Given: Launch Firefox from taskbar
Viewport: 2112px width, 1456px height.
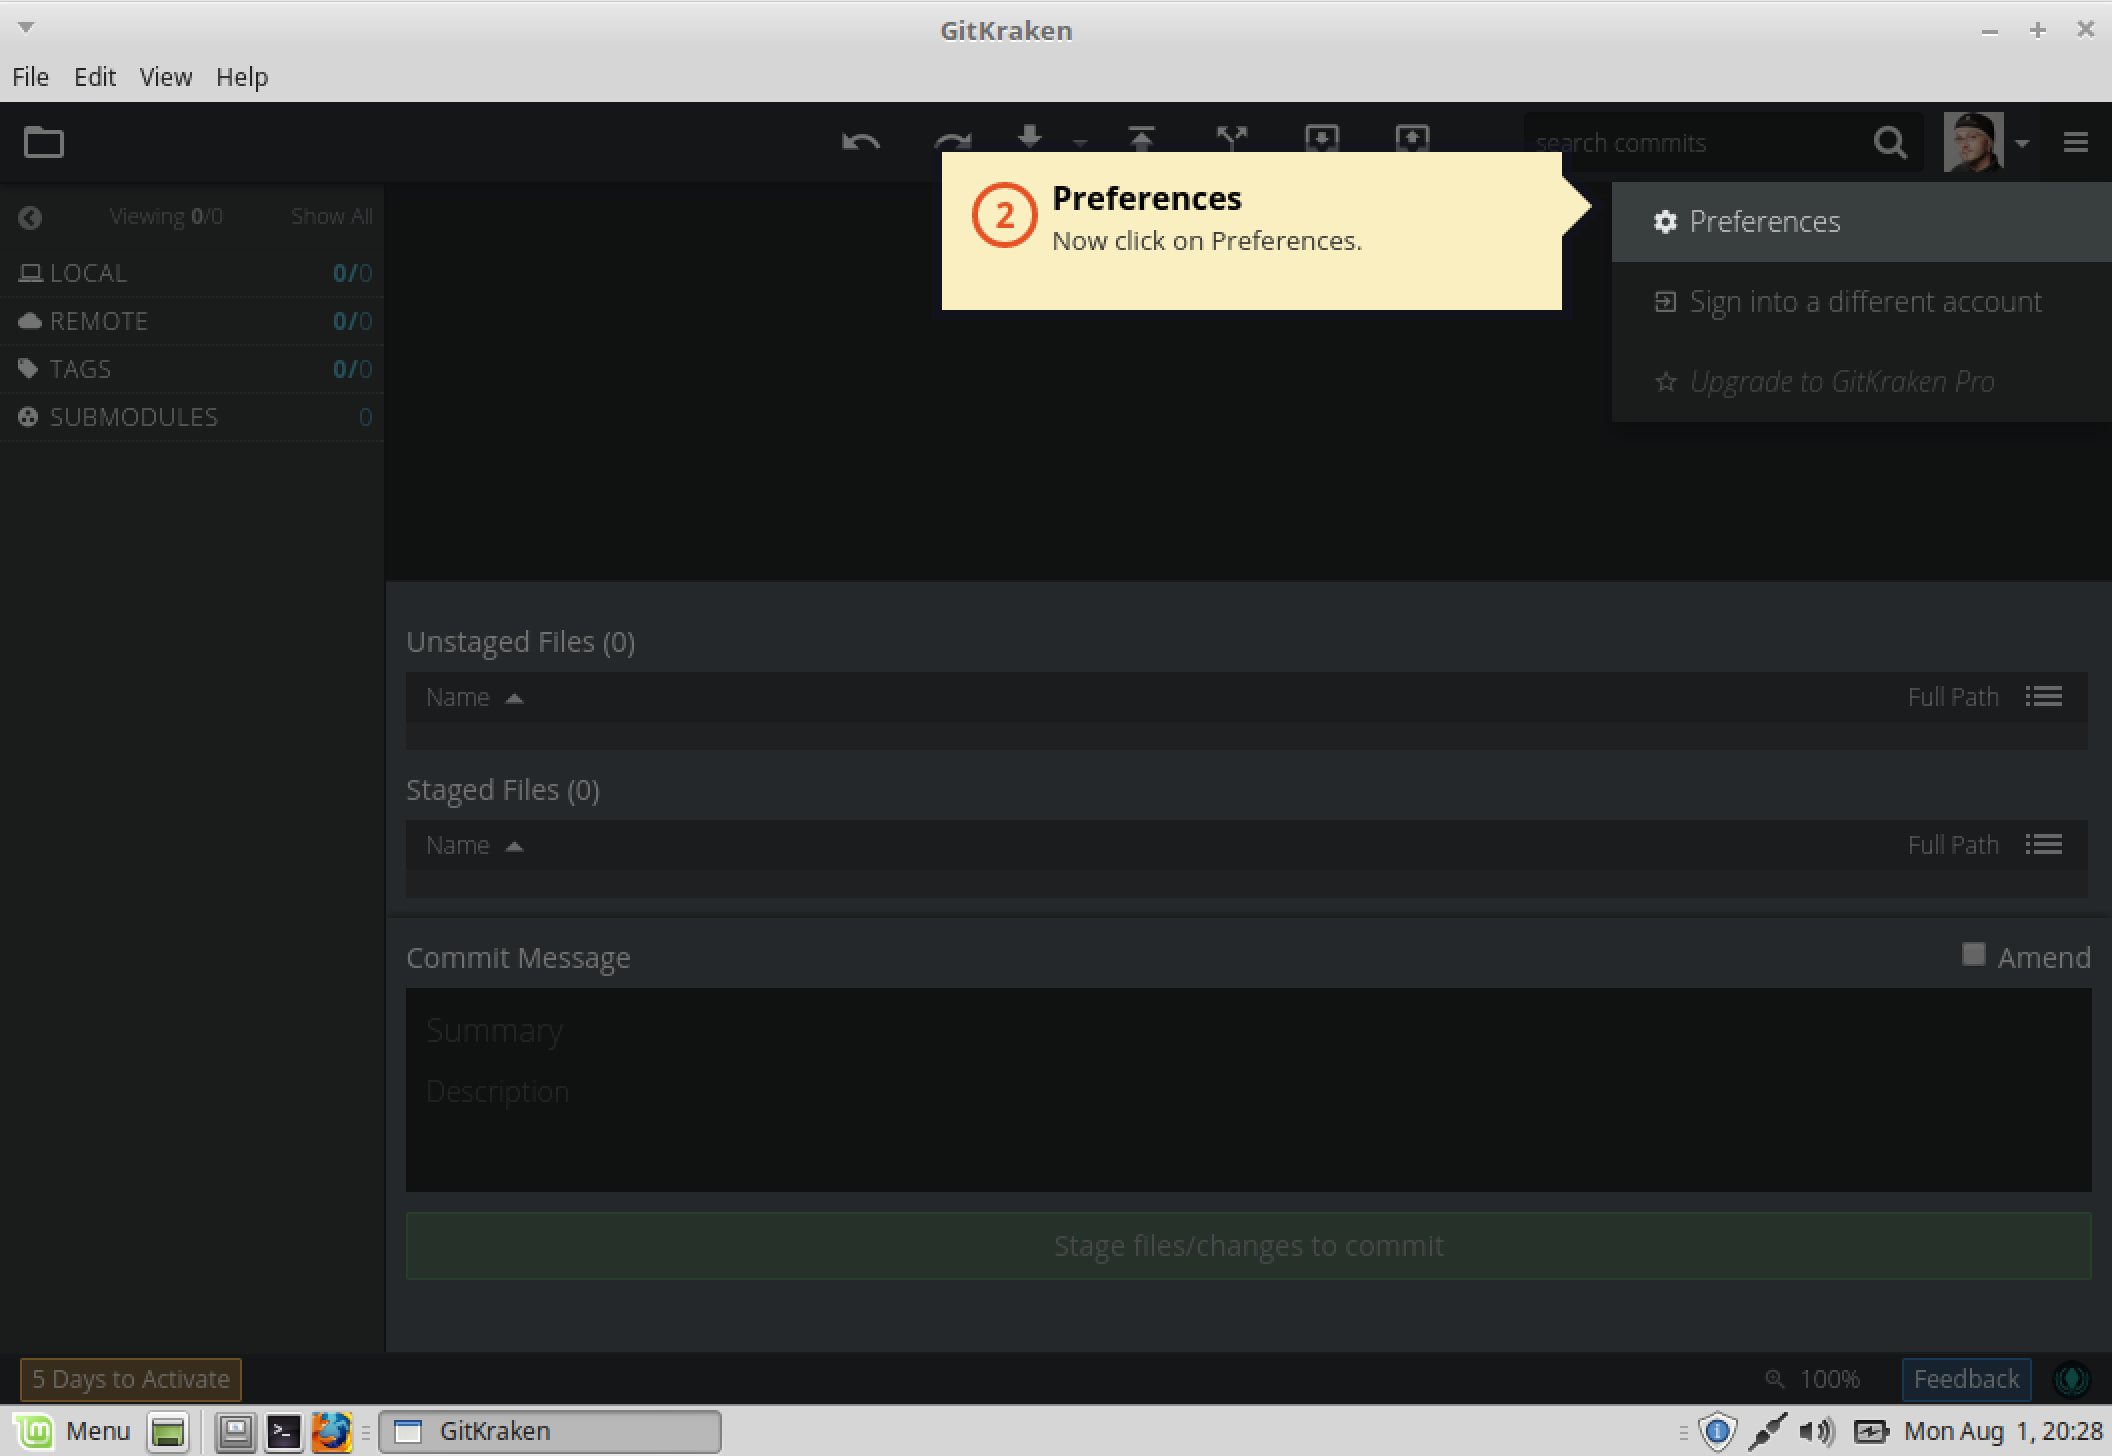Looking at the screenshot, I should (x=332, y=1431).
